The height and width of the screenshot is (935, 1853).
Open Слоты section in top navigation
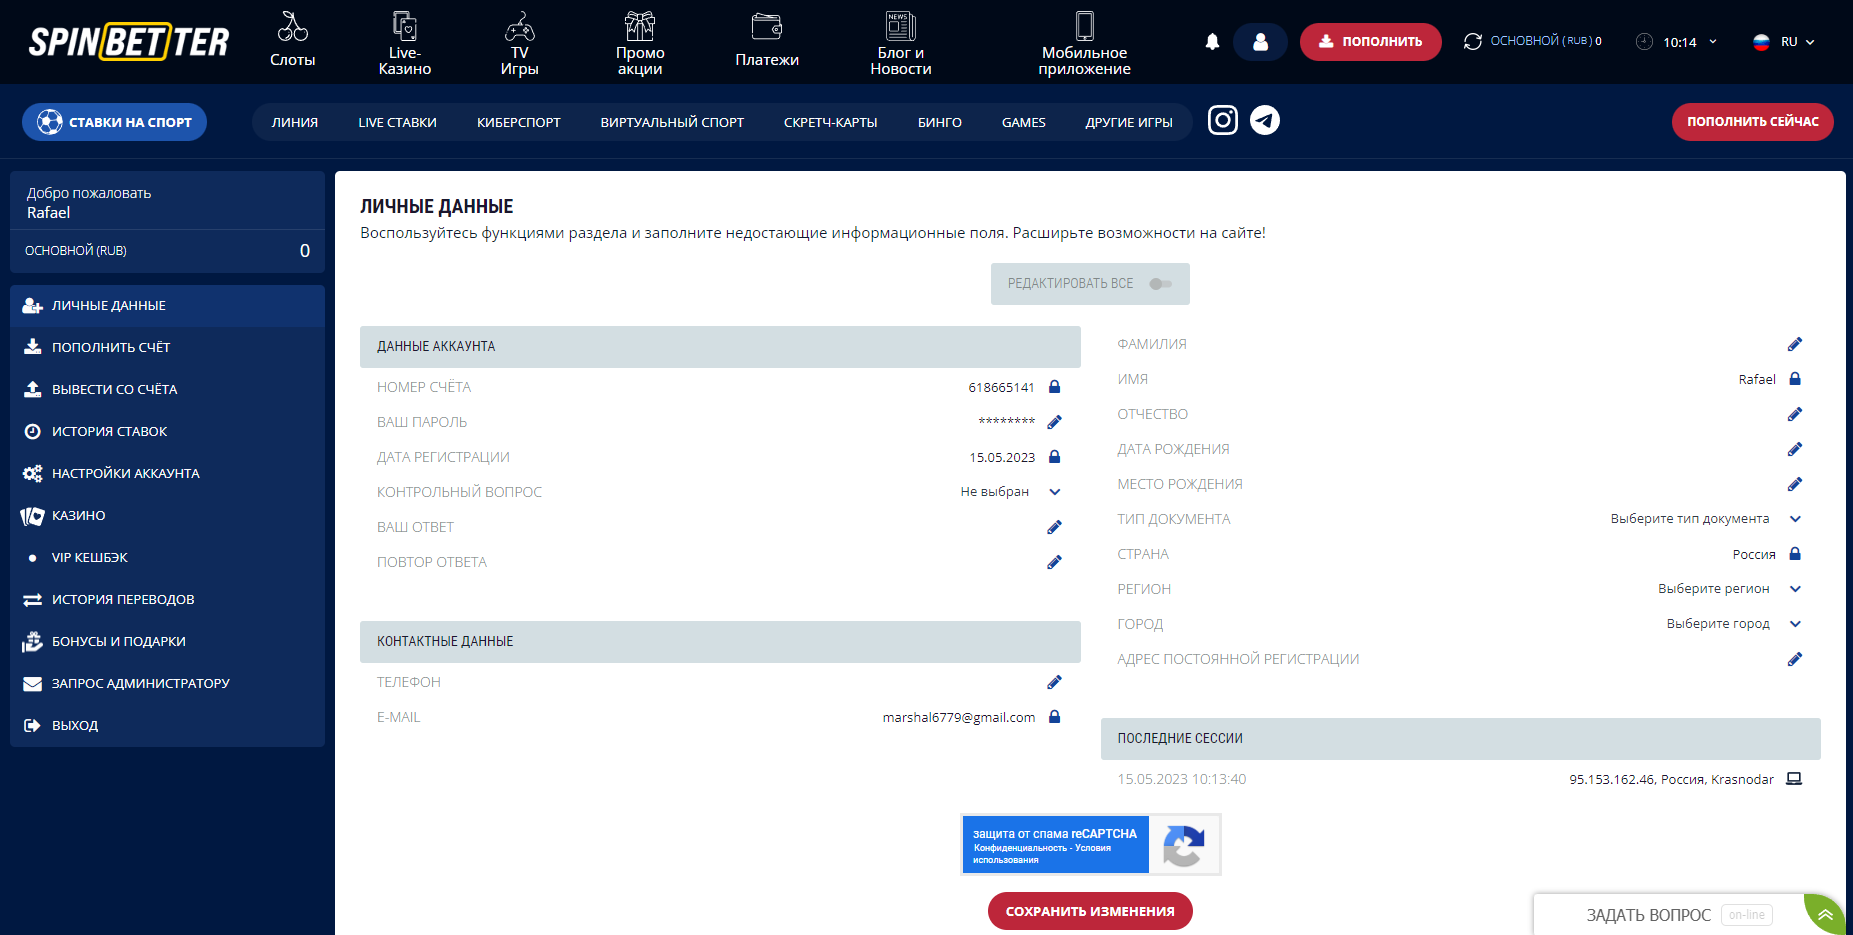click(x=292, y=42)
